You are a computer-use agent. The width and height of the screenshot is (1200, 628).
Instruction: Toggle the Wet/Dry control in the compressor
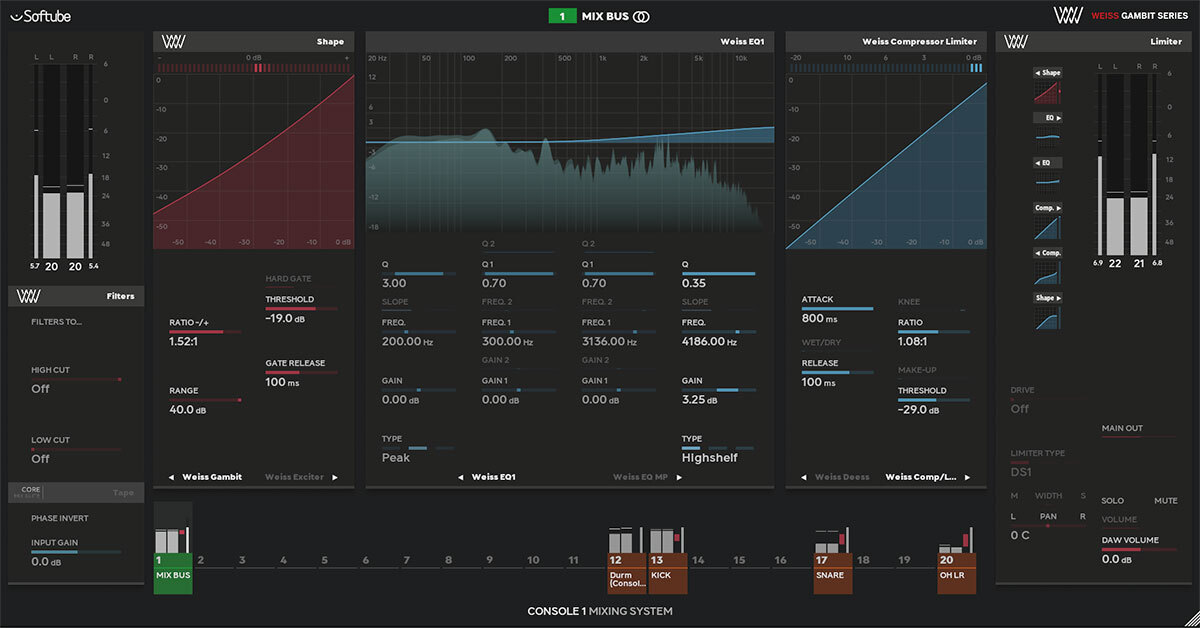pos(820,342)
